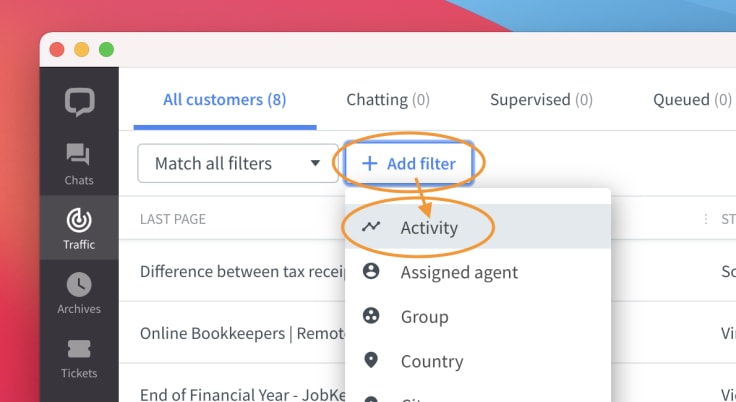
Task: Choose Assigned agent filter option
Action: pos(478,272)
